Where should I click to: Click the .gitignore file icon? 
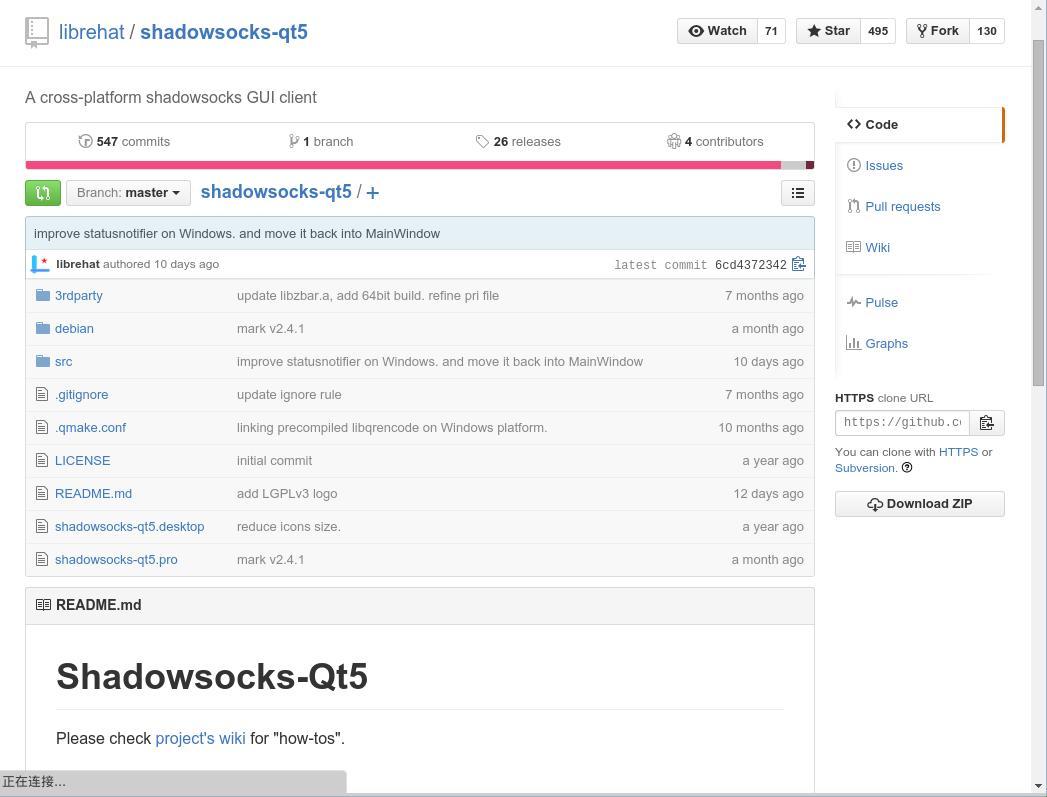click(42, 394)
